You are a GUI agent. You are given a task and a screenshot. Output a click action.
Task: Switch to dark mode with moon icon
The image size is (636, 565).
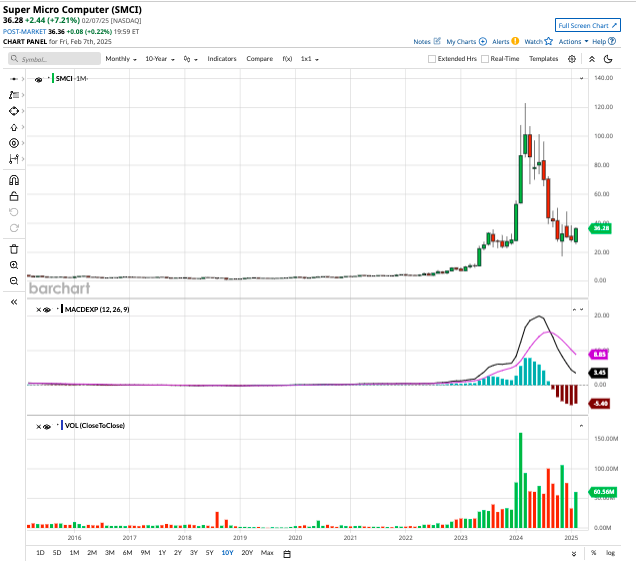pyautogui.click(x=607, y=59)
